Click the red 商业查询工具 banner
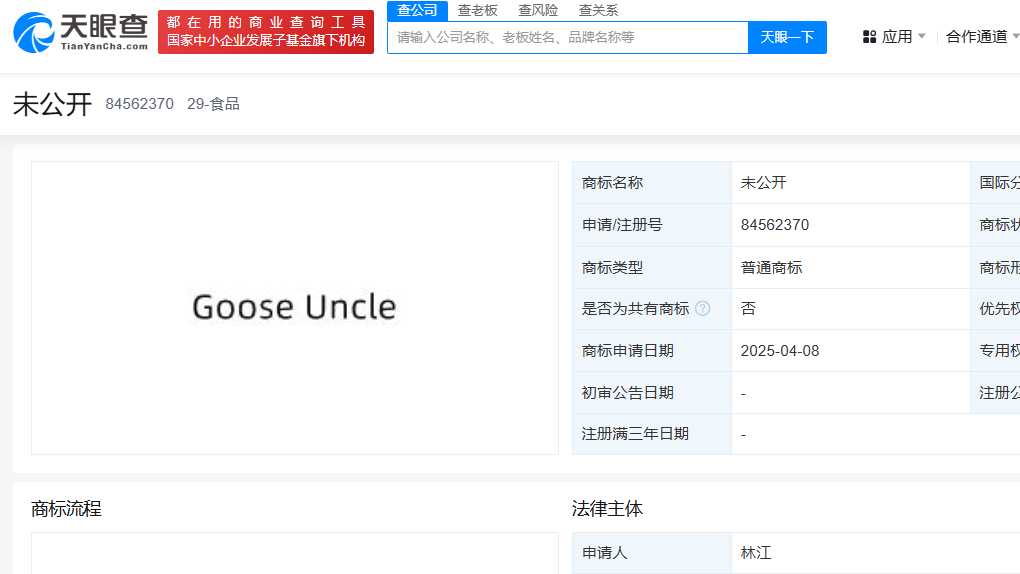This screenshot has width=1020, height=574. point(266,32)
